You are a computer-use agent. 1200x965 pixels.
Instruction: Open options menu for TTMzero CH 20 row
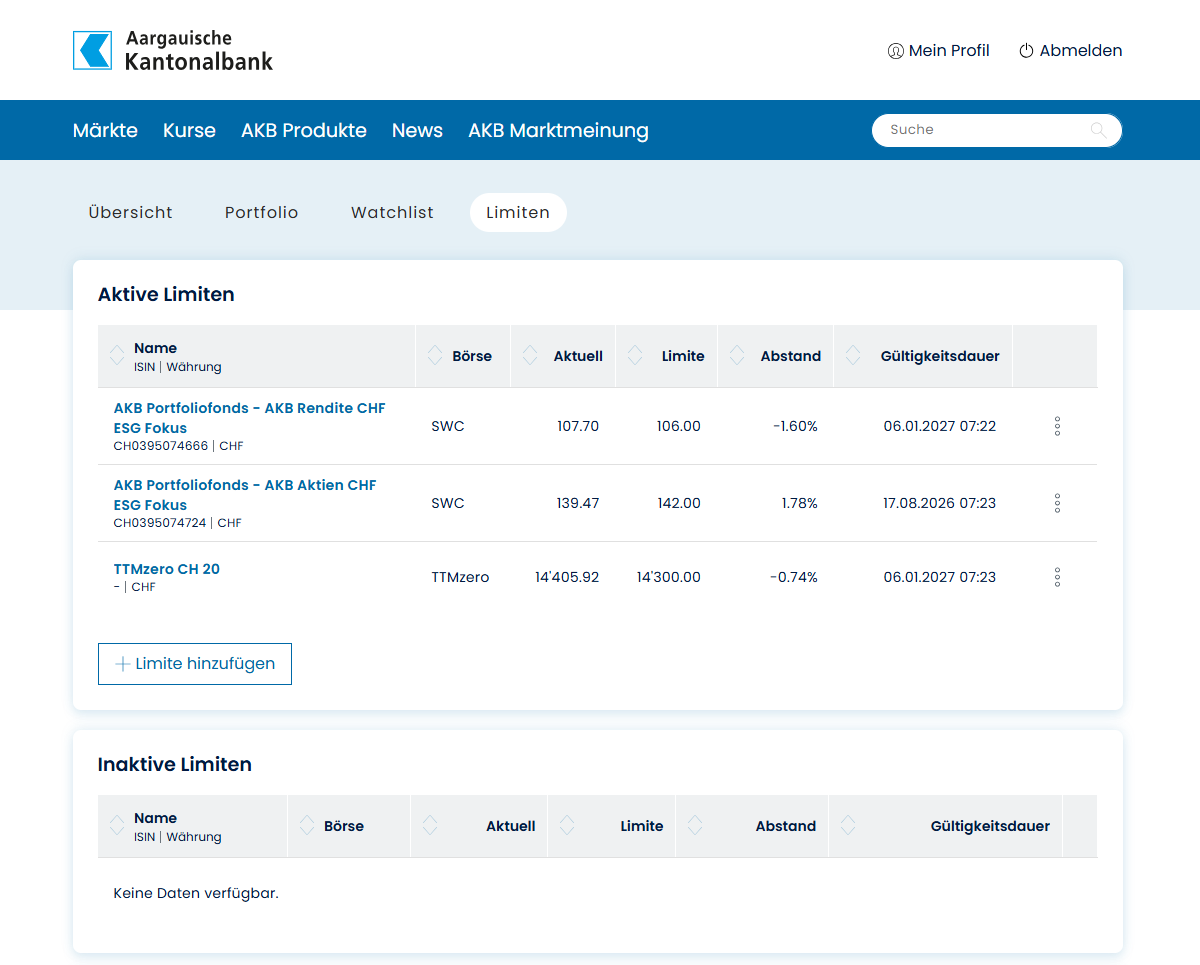pyautogui.click(x=1057, y=577)
